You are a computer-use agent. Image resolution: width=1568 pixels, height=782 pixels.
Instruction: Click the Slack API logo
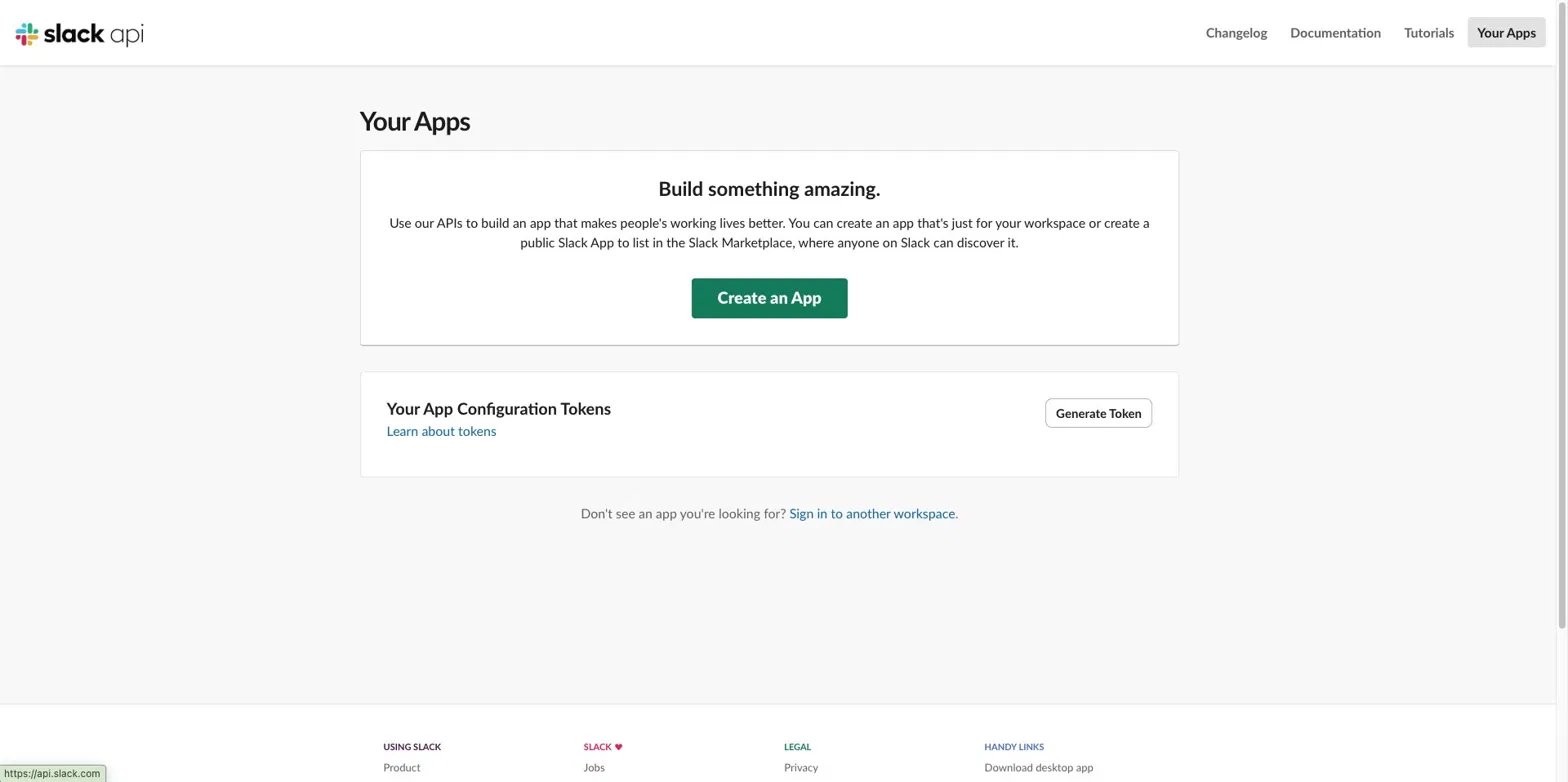tap(80, 34)
